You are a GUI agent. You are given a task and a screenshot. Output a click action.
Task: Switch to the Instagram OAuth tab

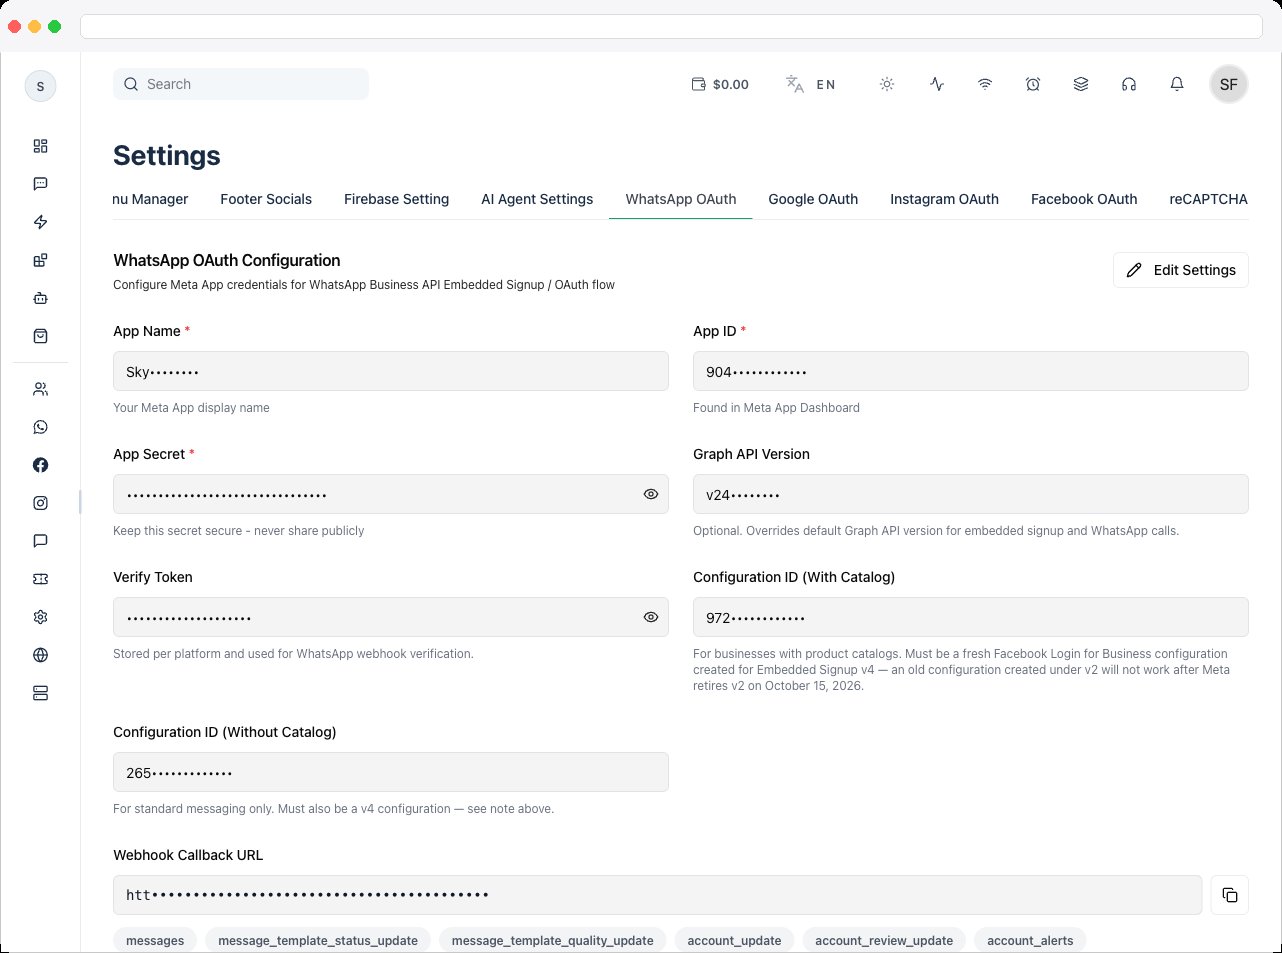tap(944, 199)
